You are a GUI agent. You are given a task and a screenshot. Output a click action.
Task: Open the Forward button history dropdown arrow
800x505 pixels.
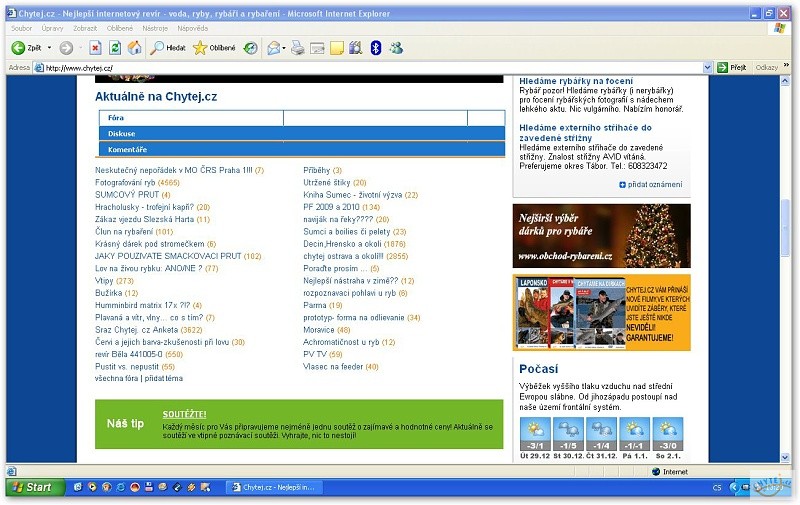pyautogui.click(x=81, y=48)
